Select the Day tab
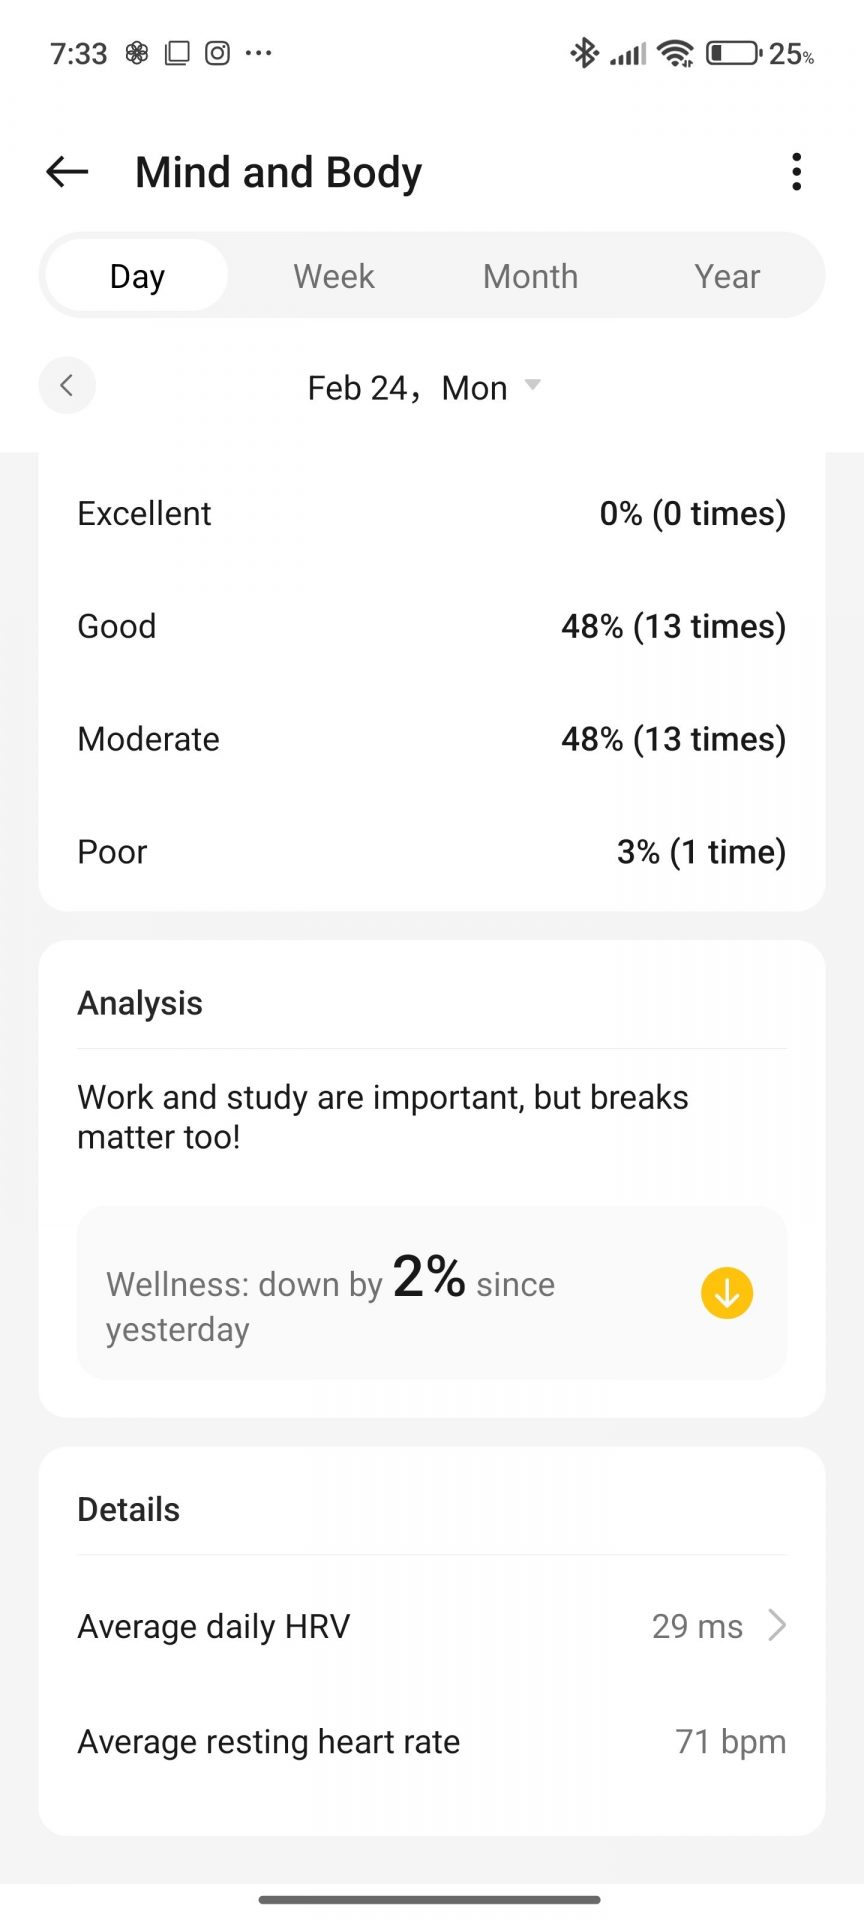The image size is (864, 1920). point(137,276)
